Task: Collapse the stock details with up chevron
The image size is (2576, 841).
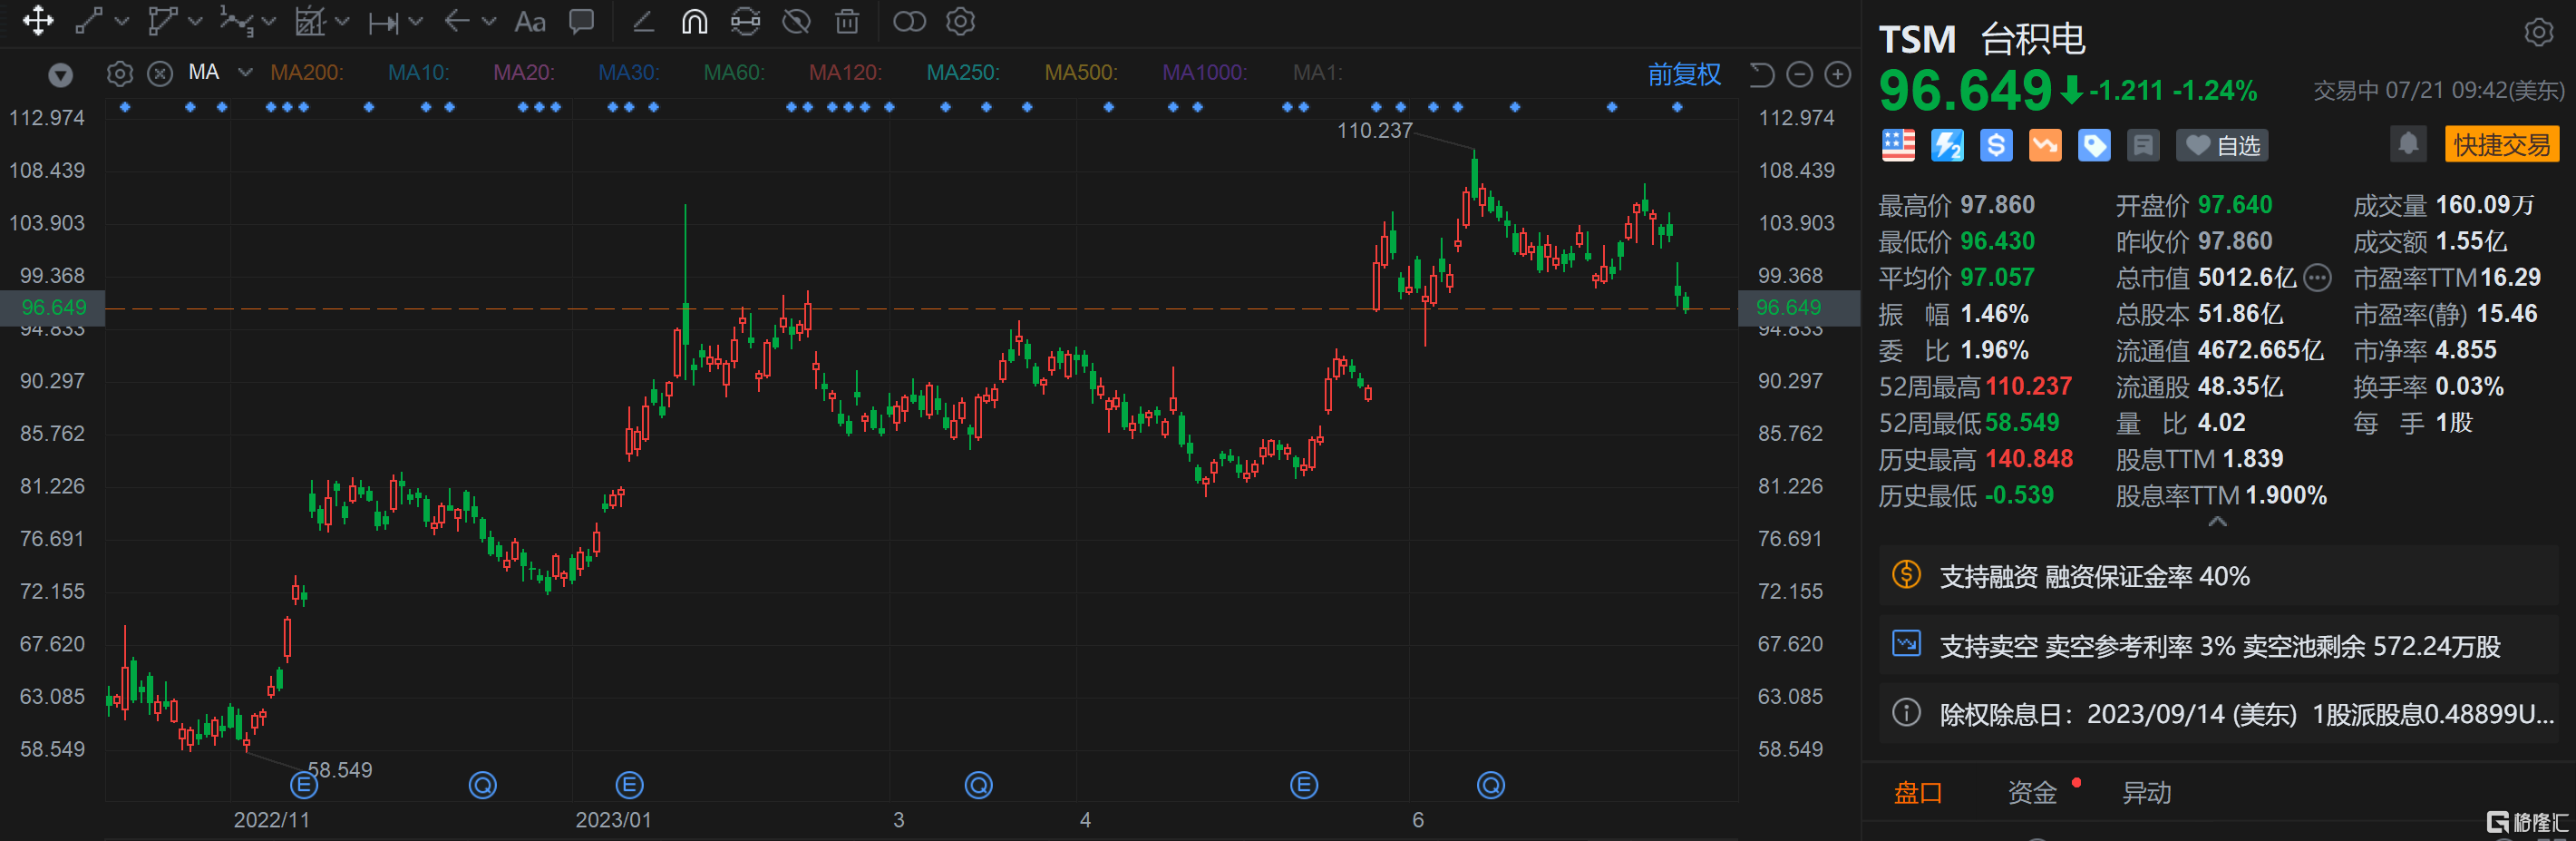Action: (x=2217, y=521)
